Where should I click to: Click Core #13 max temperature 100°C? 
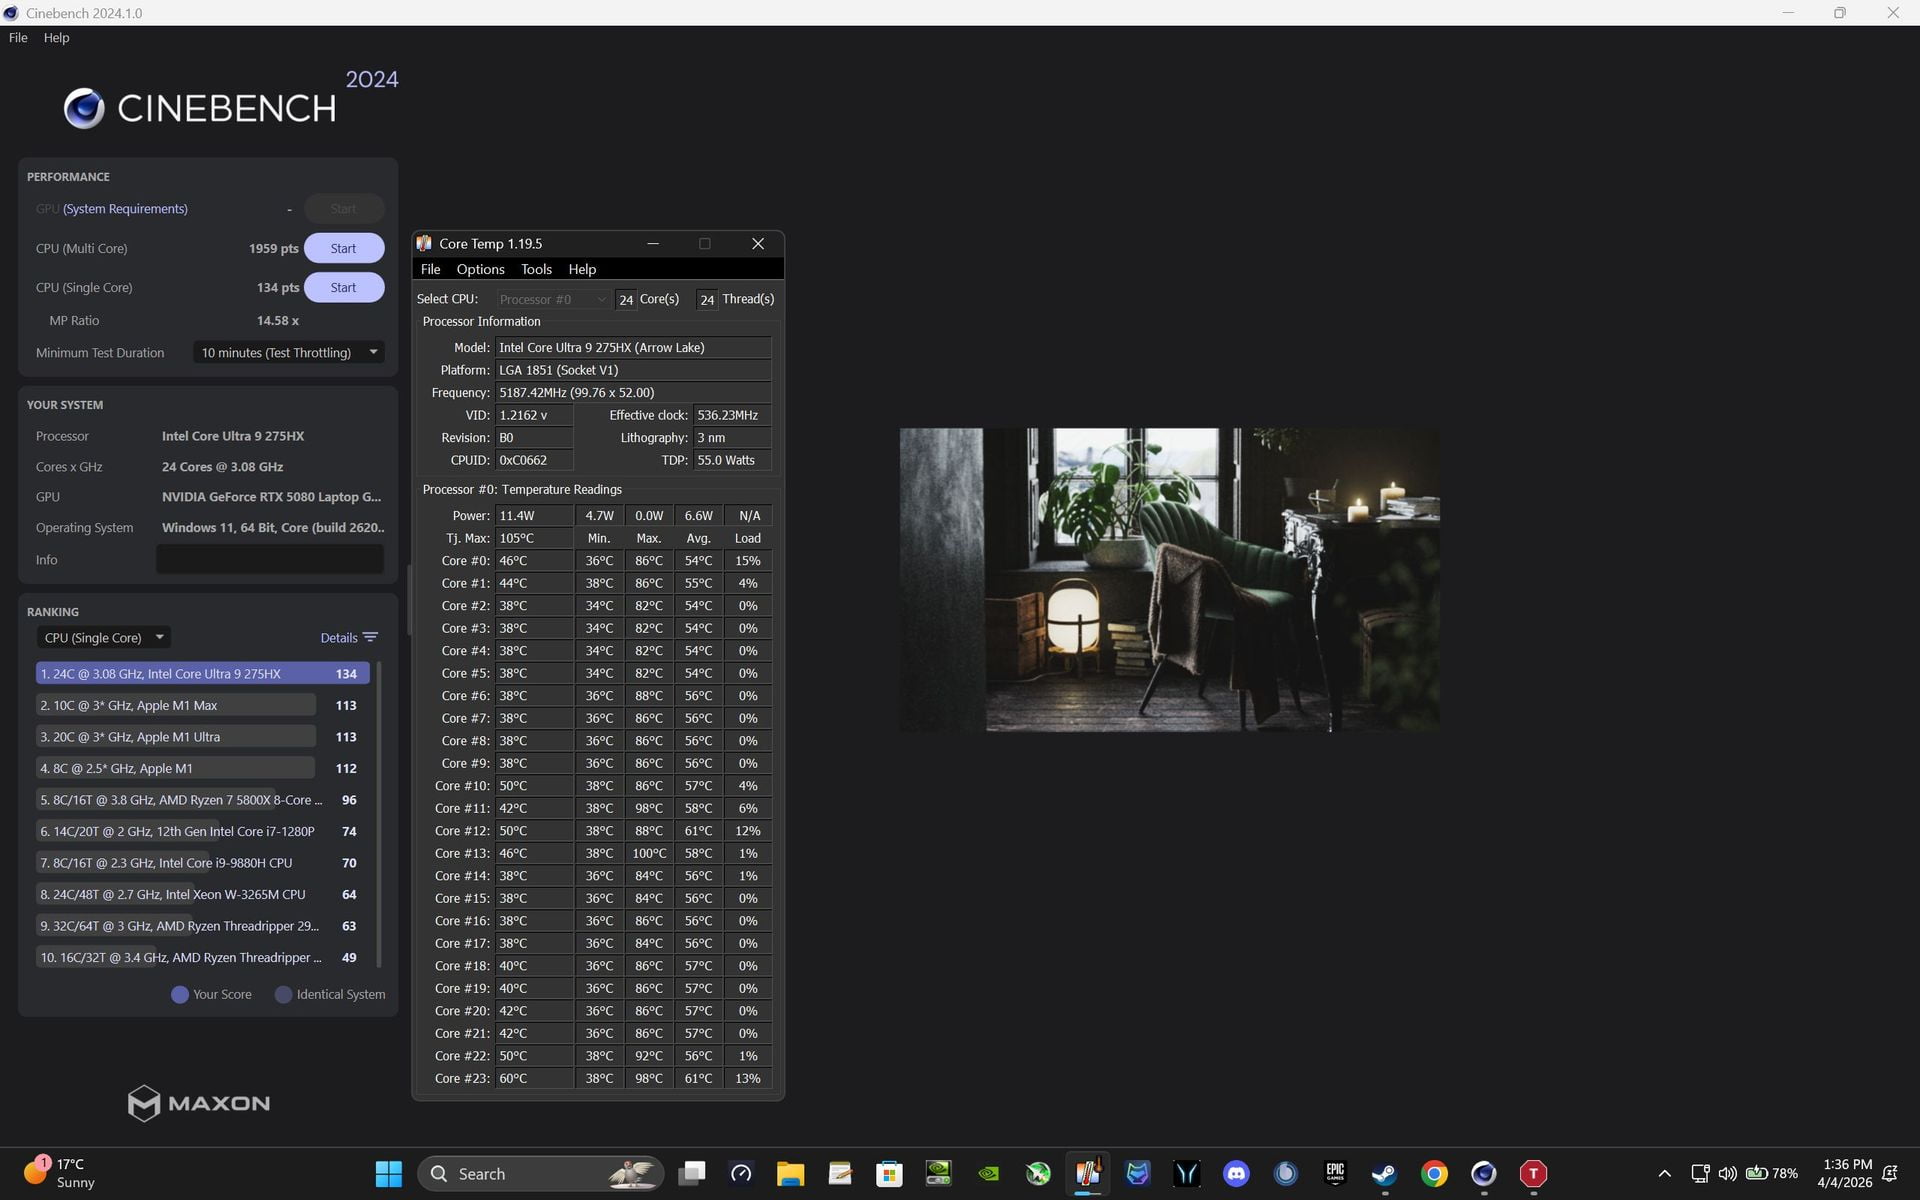click(649, 853)
